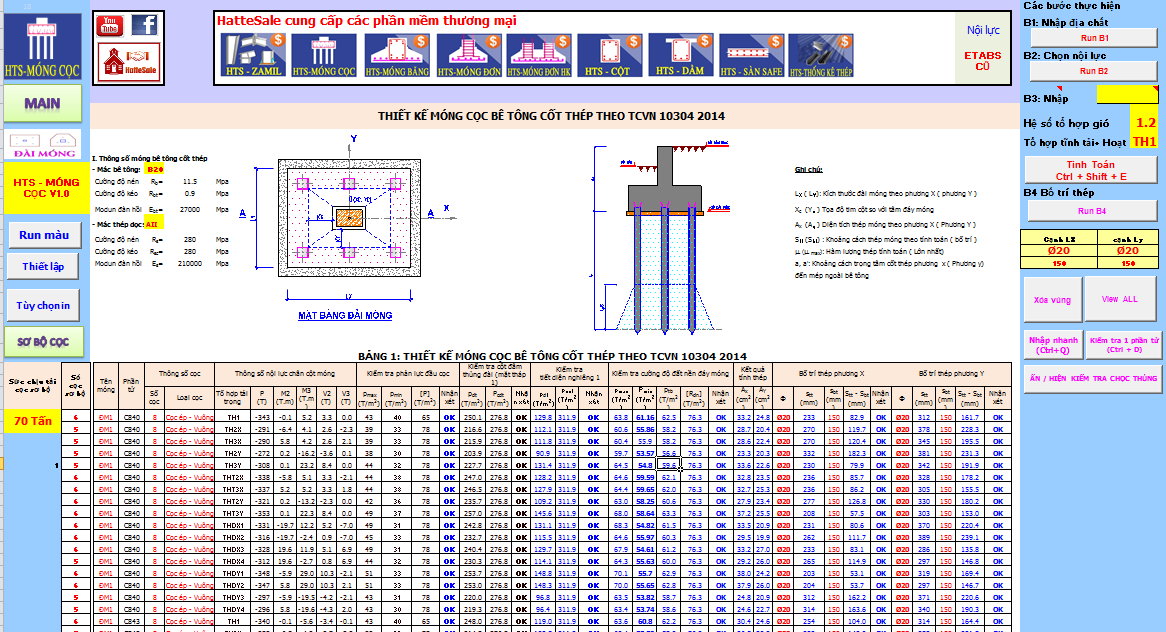Open HTS-MÓNG ĐƠN software icon
Image resolution: width=1166 pixels, height=632 pixels.
[468, 55]
